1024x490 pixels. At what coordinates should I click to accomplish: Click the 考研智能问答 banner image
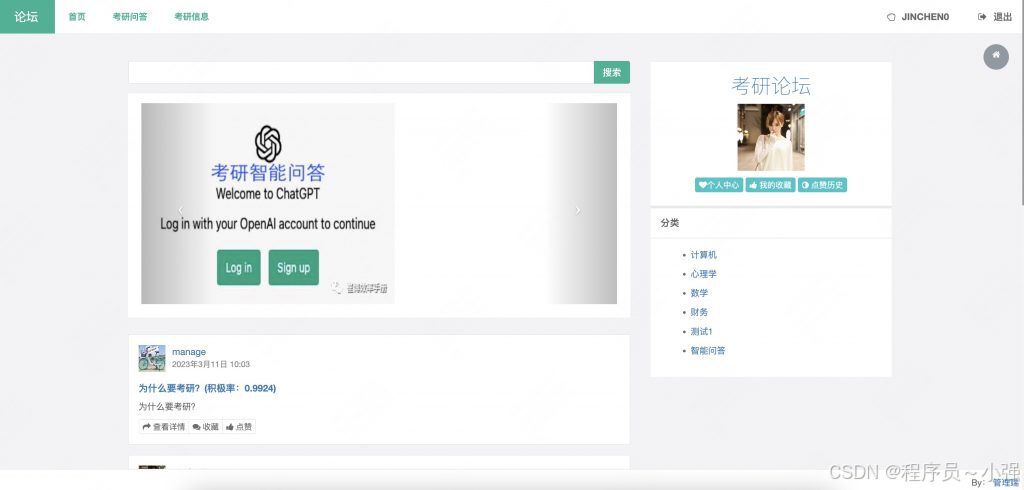coord(268,203)
